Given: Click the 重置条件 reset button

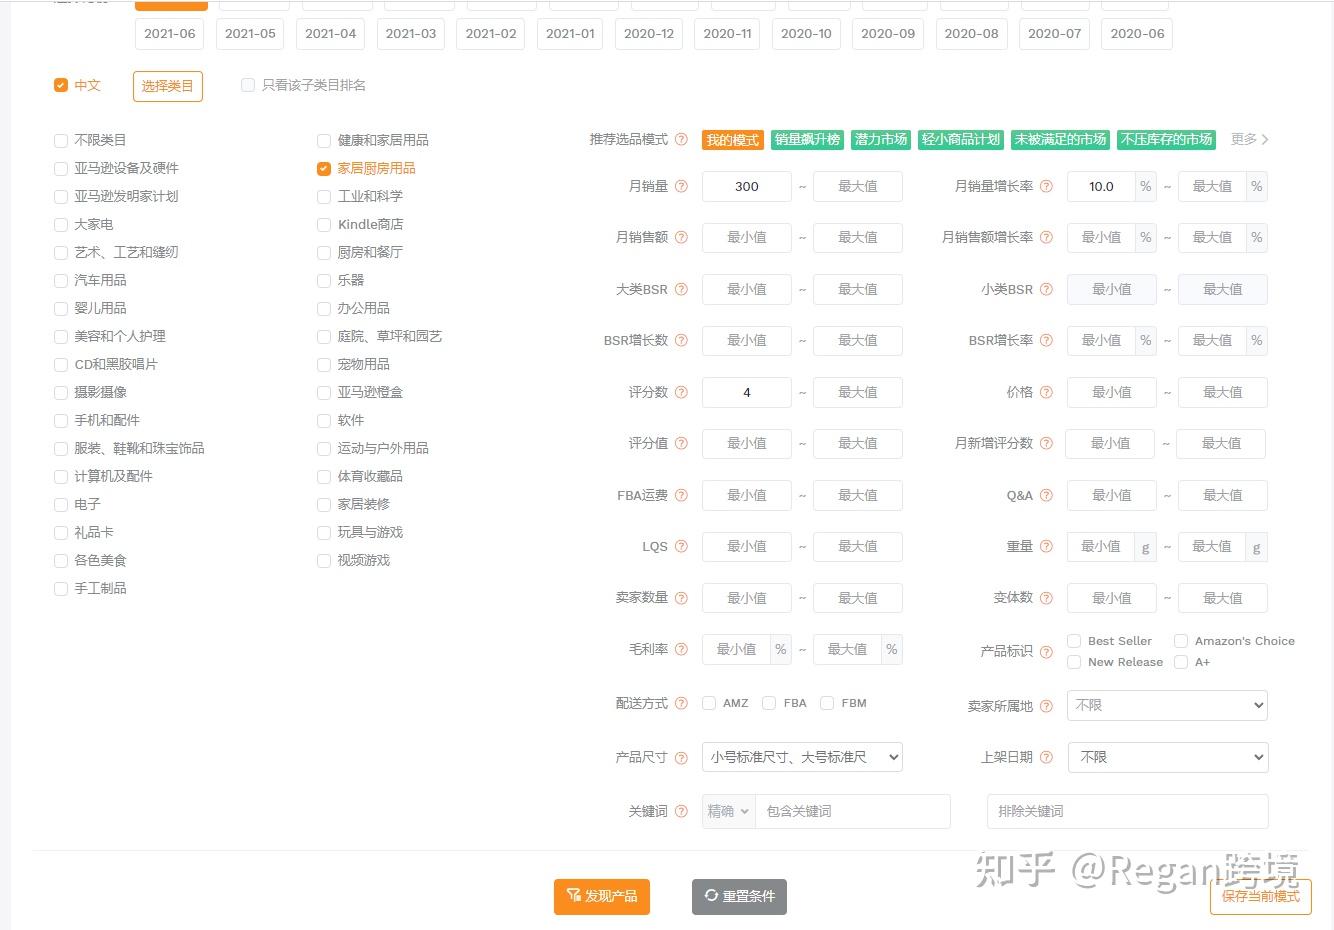Looking at the screenshot, I should point(739,896).
